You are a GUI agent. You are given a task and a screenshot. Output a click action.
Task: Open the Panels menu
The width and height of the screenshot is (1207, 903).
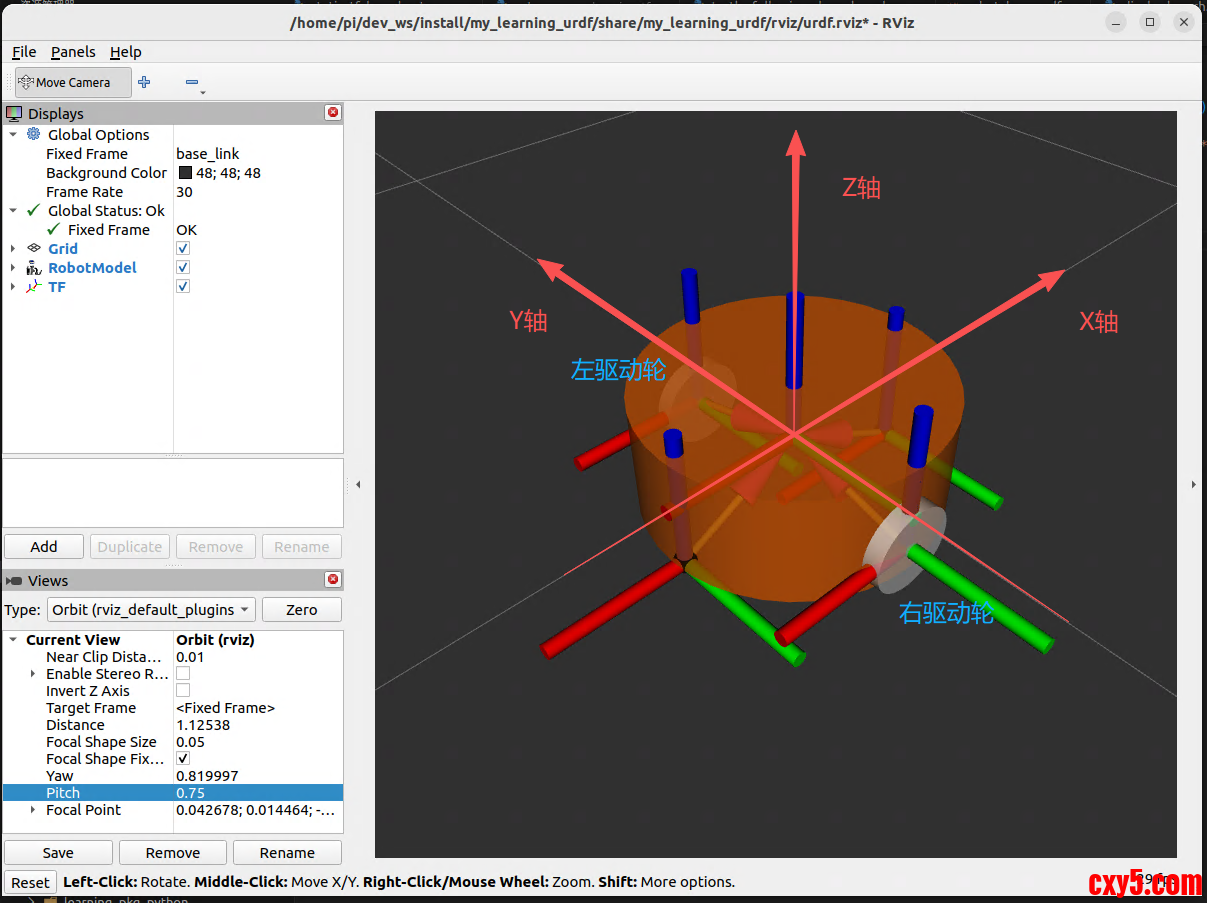[73, 52]
